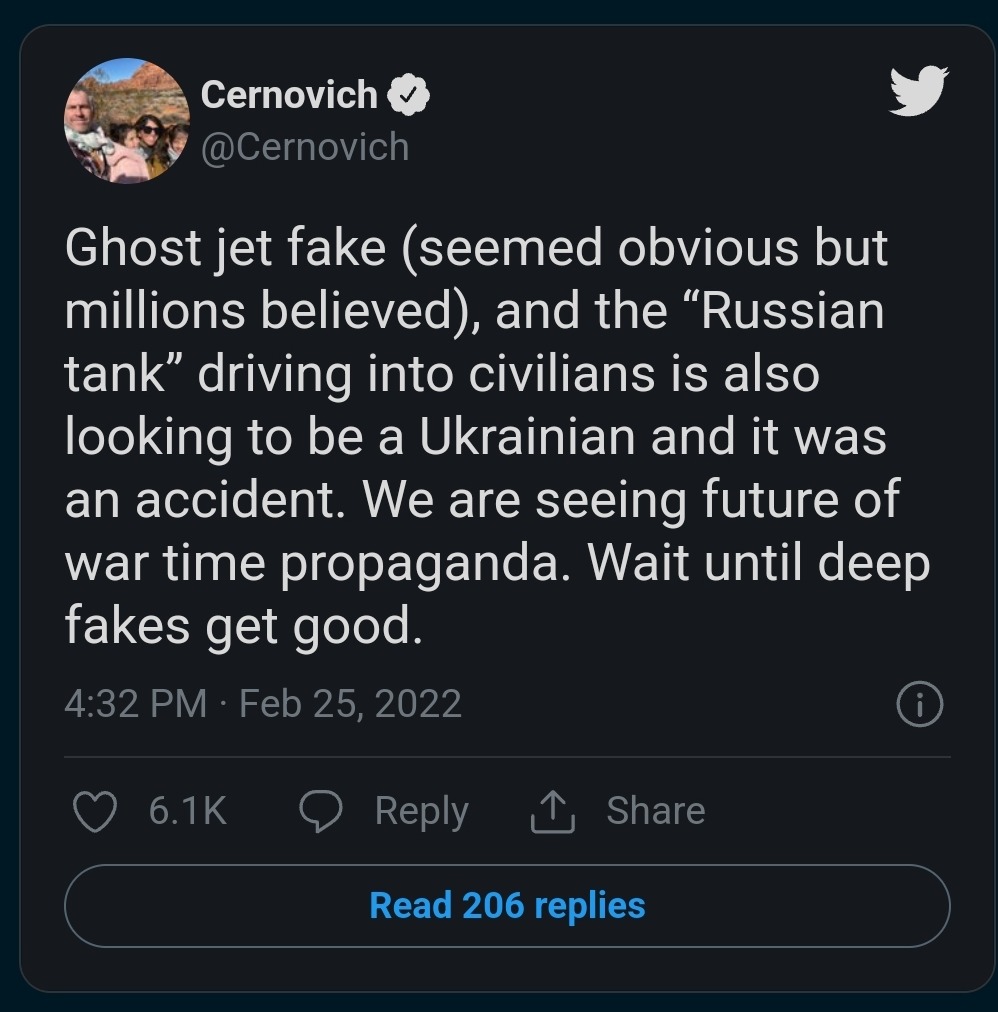Click the 4:32 PM time text

pyautogui.click(x=135, y=704)
